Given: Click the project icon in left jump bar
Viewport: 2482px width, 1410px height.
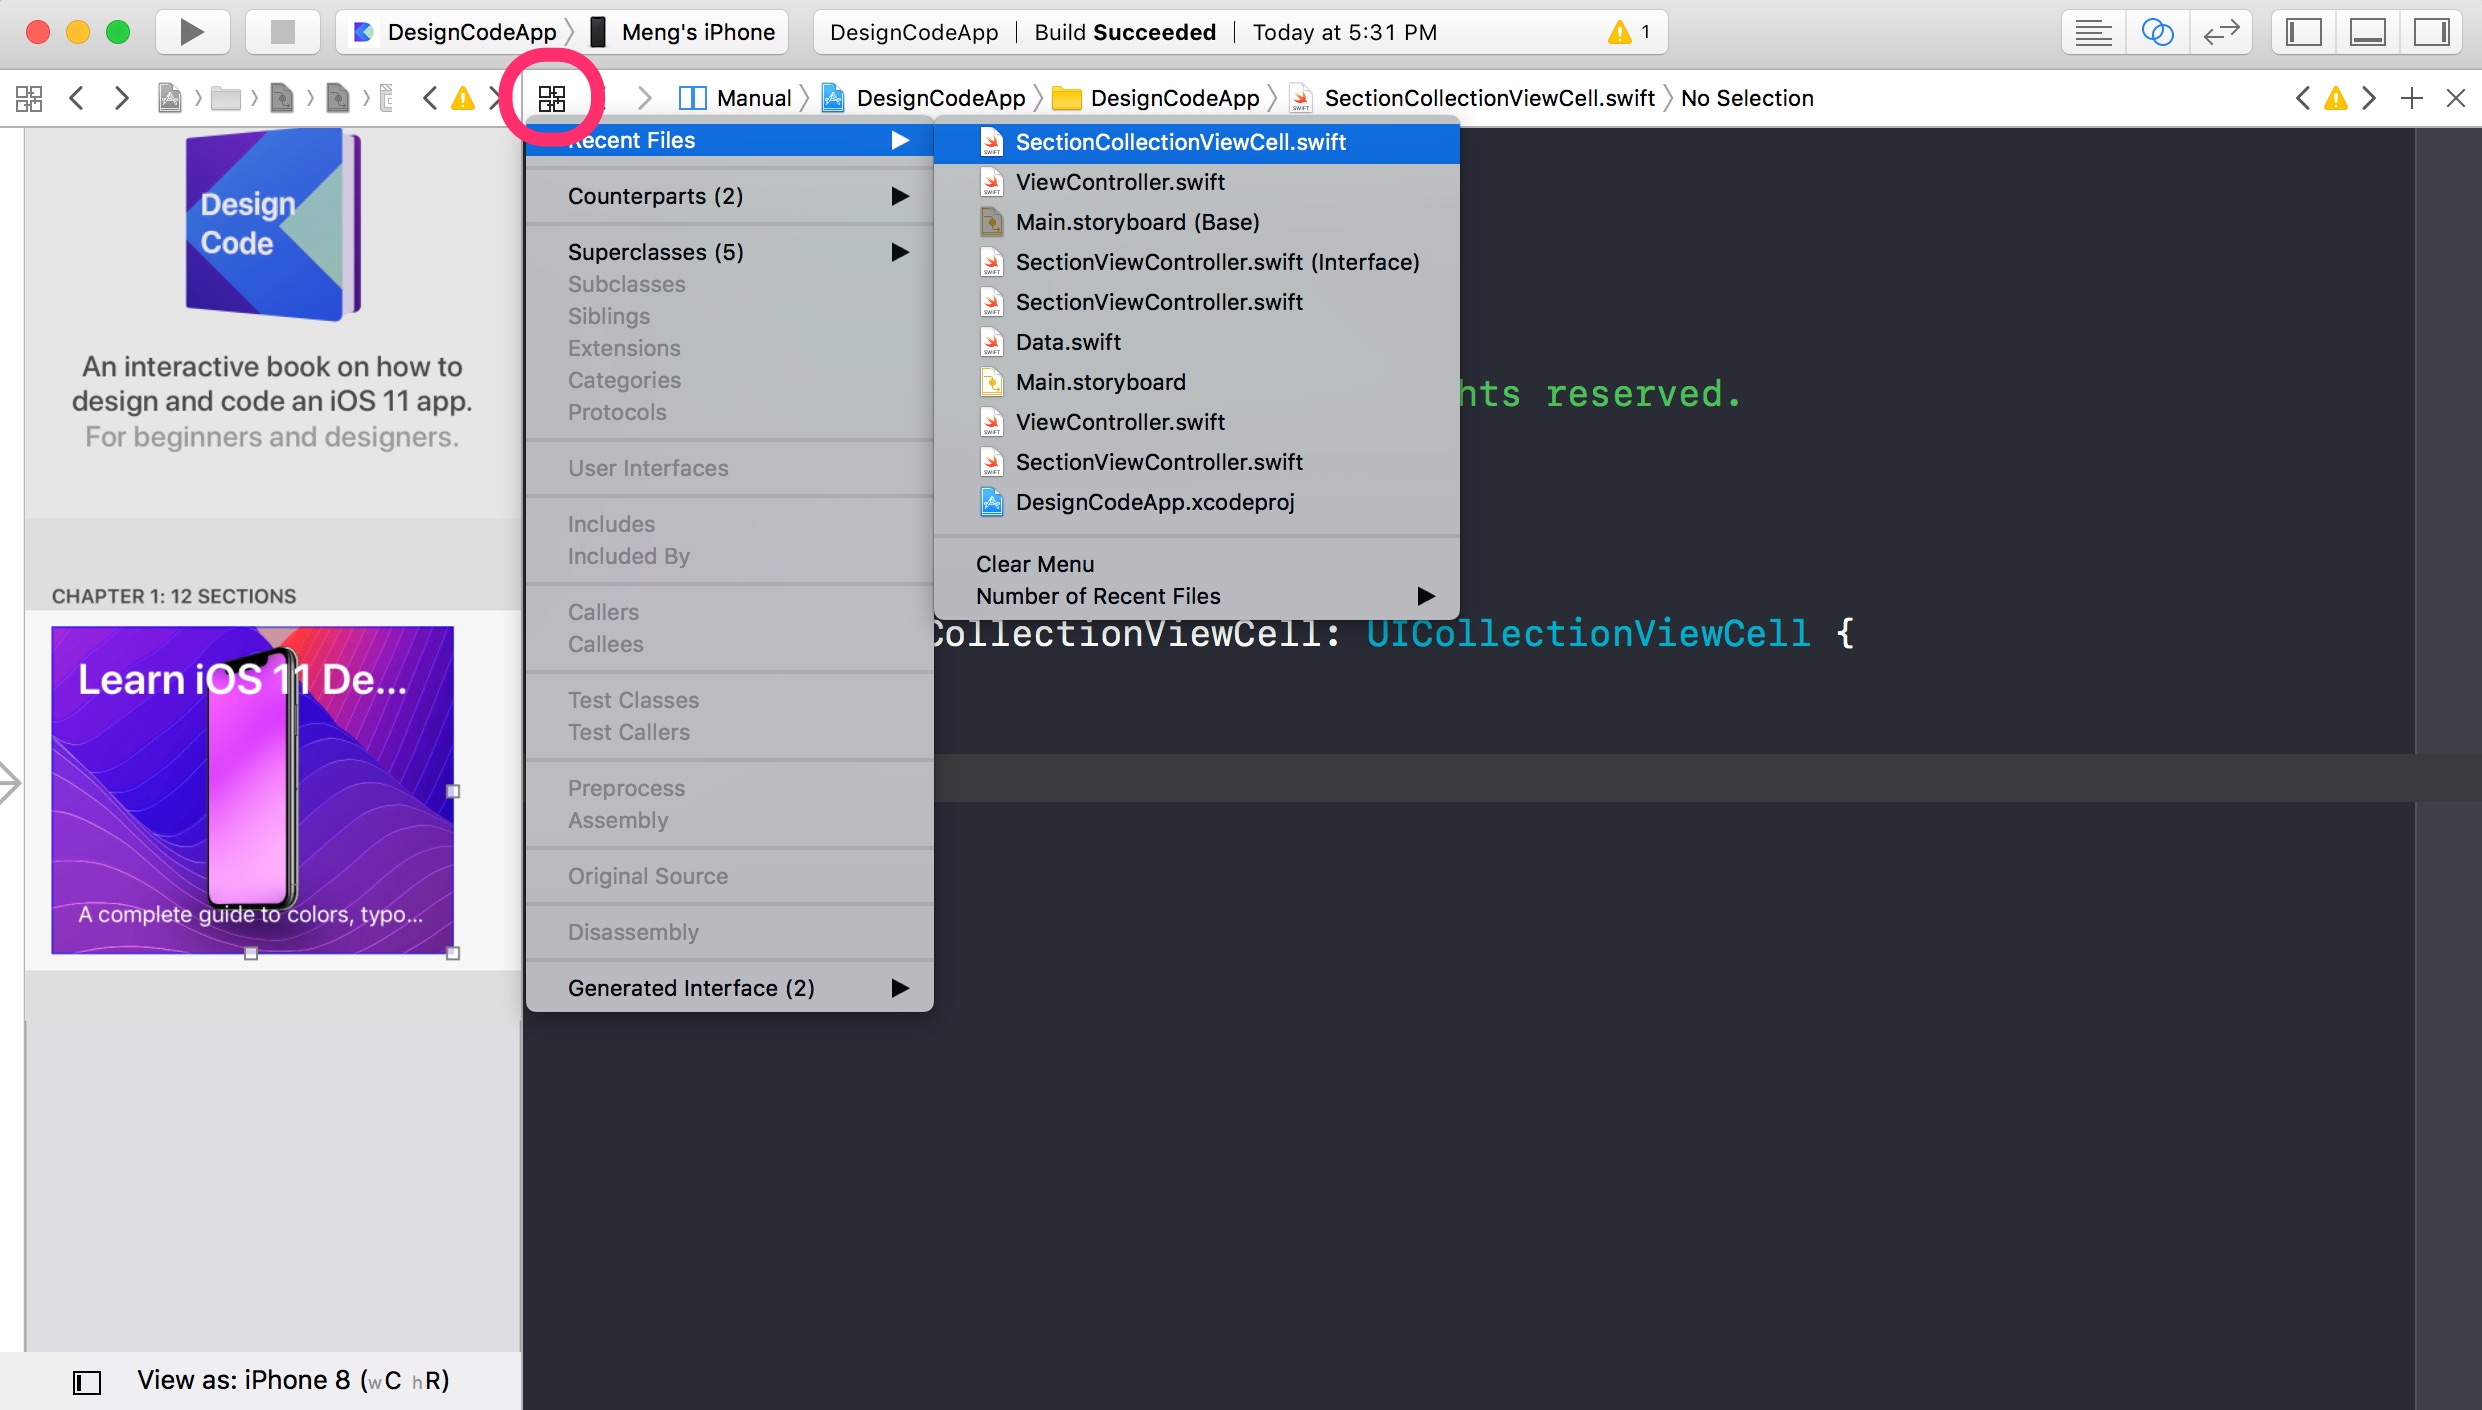Looking at the screenshot, I should point(170,98).
